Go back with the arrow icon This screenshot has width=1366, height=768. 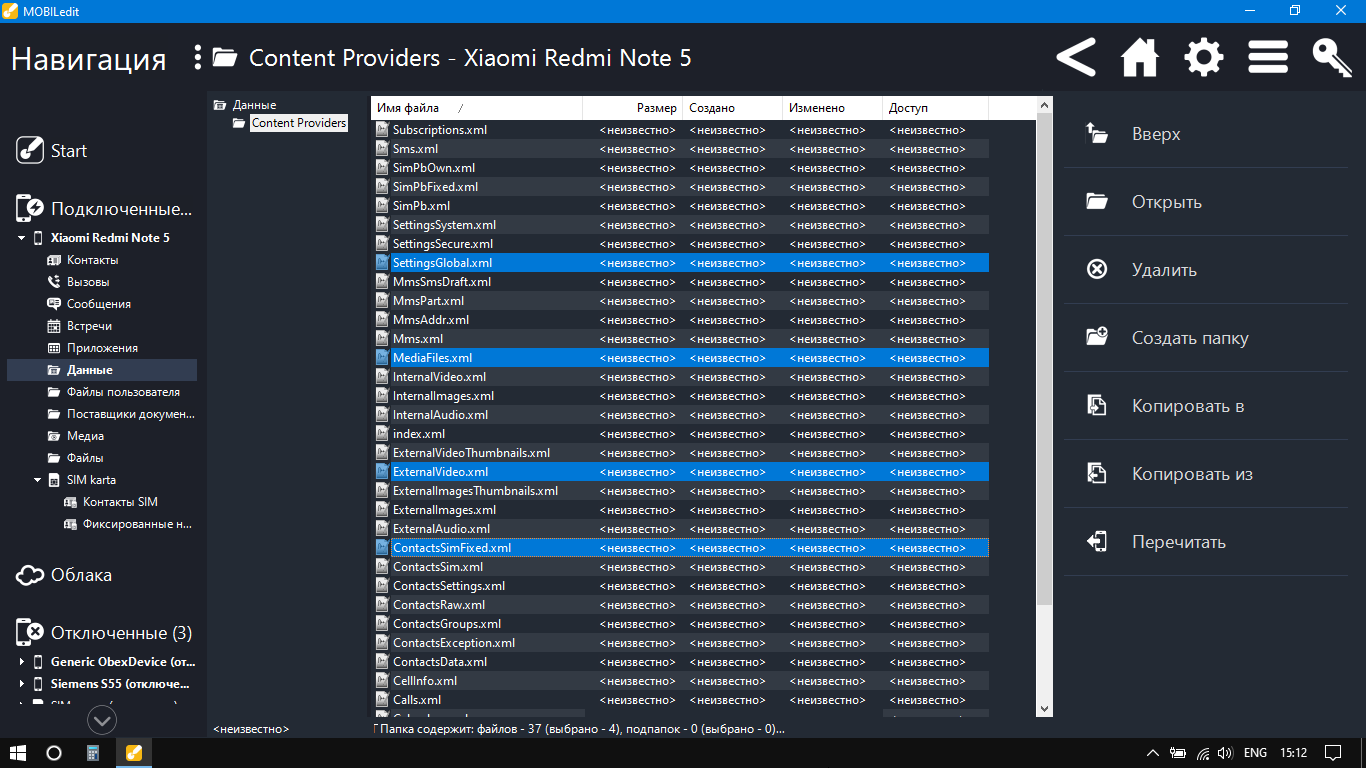tap(1075, 57)
